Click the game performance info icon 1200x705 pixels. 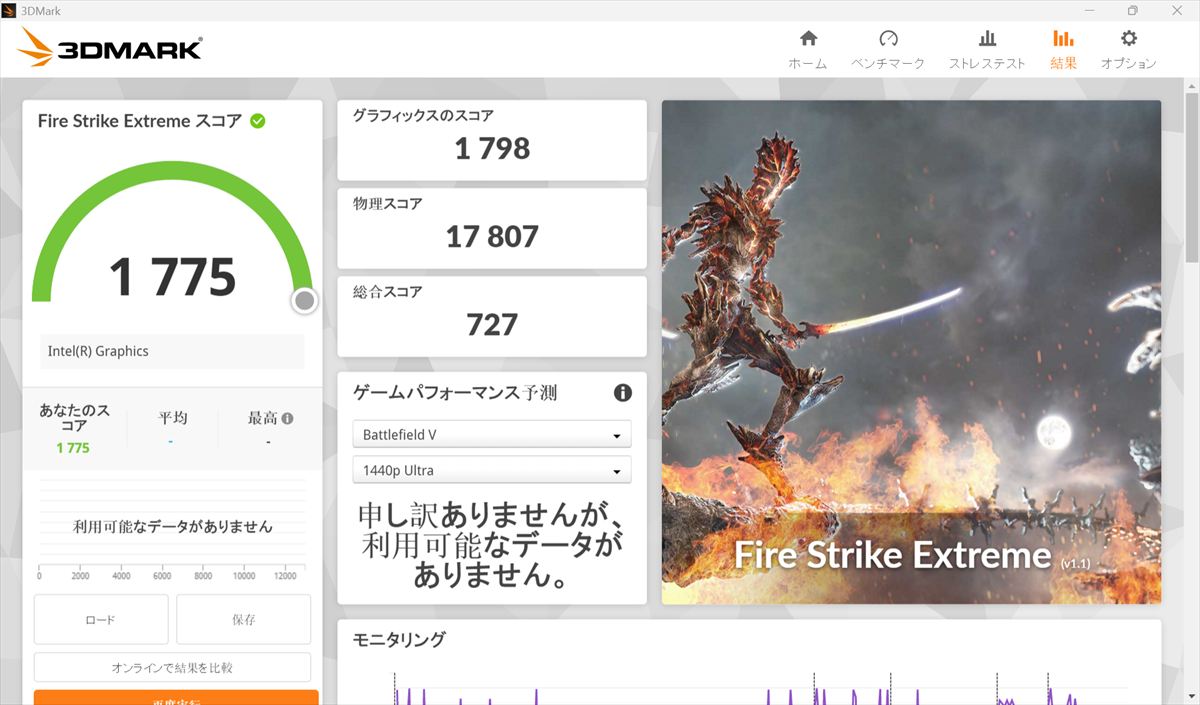(623, 393)
